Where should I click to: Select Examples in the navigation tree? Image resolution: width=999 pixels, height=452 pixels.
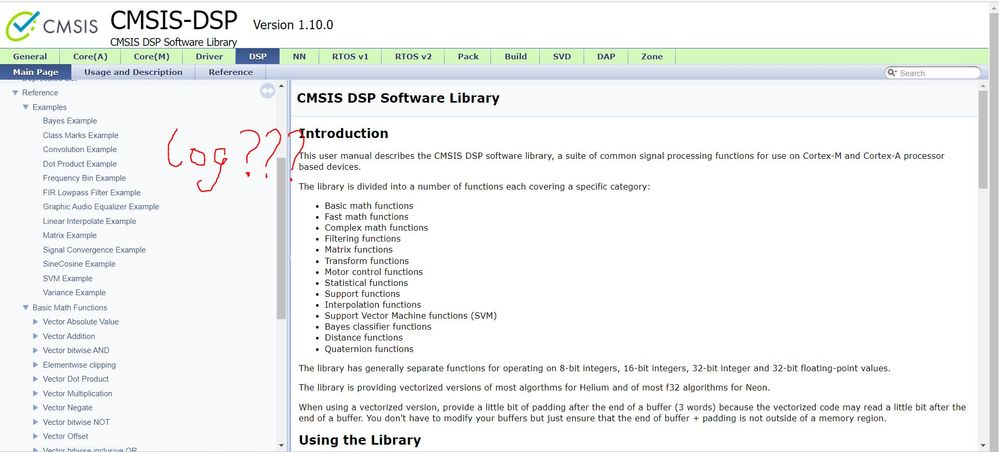pos(49,107)
